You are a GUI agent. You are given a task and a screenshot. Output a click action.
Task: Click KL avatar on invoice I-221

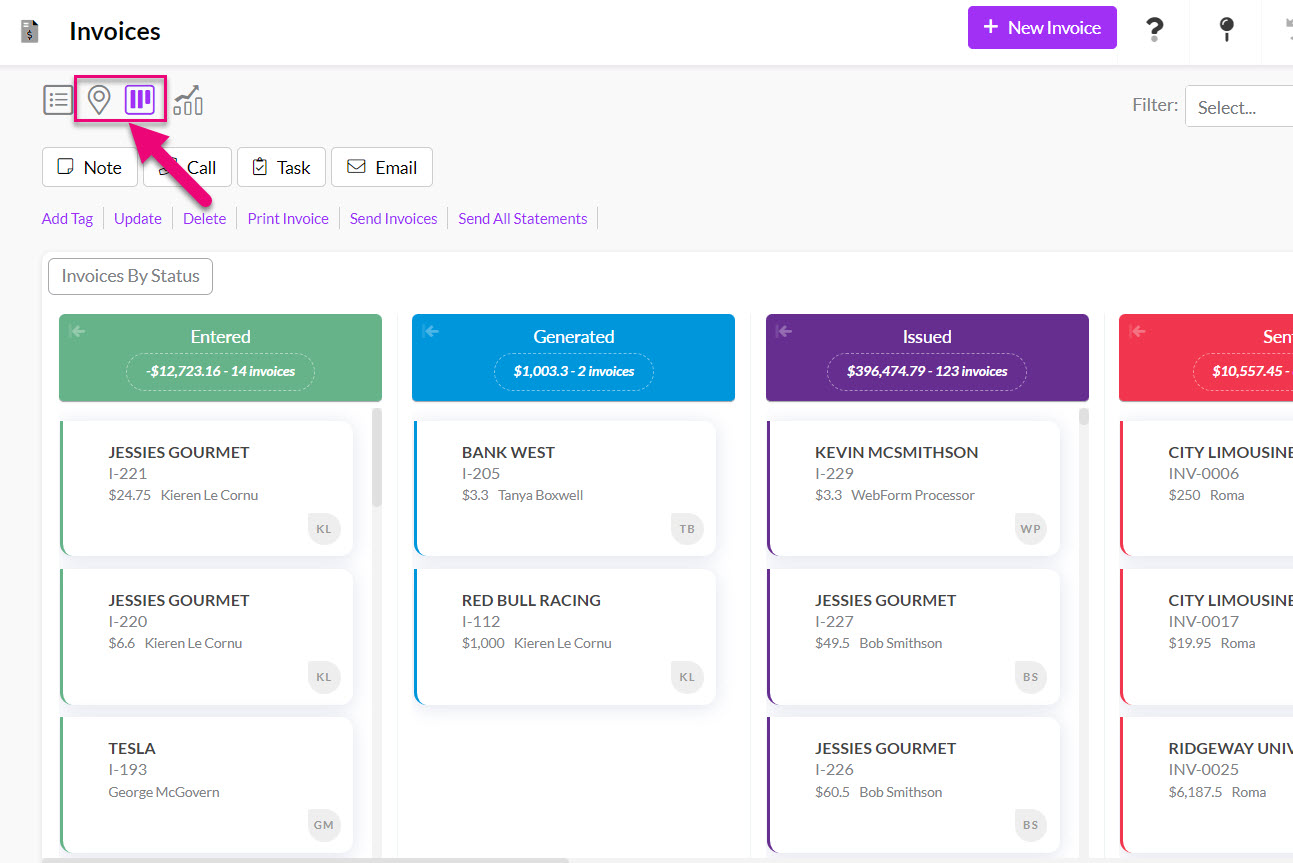click(324, 529)
